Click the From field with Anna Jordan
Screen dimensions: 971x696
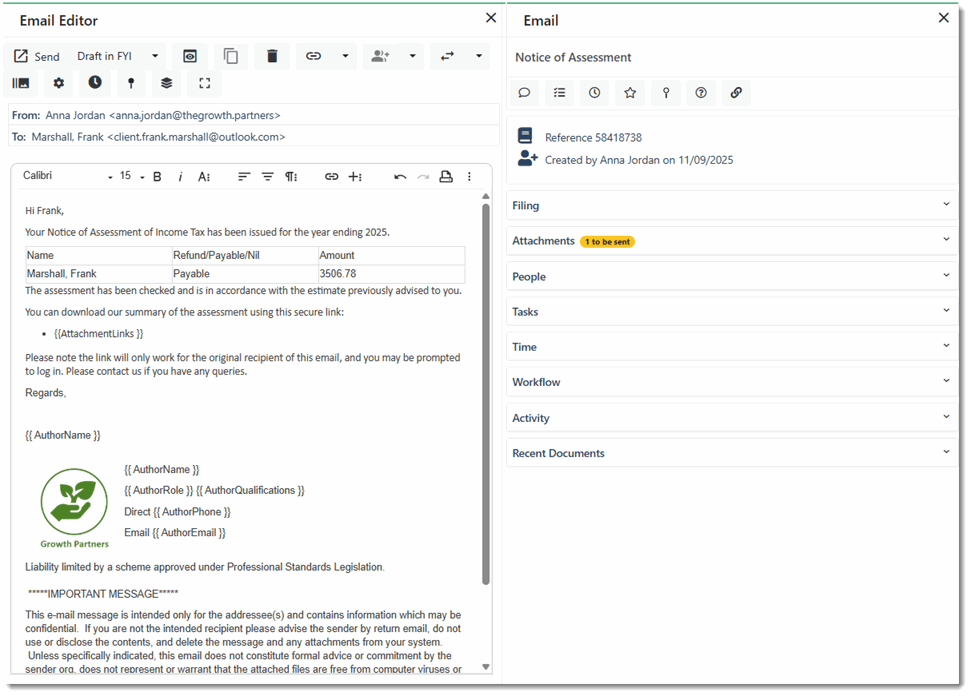[254, 115]
